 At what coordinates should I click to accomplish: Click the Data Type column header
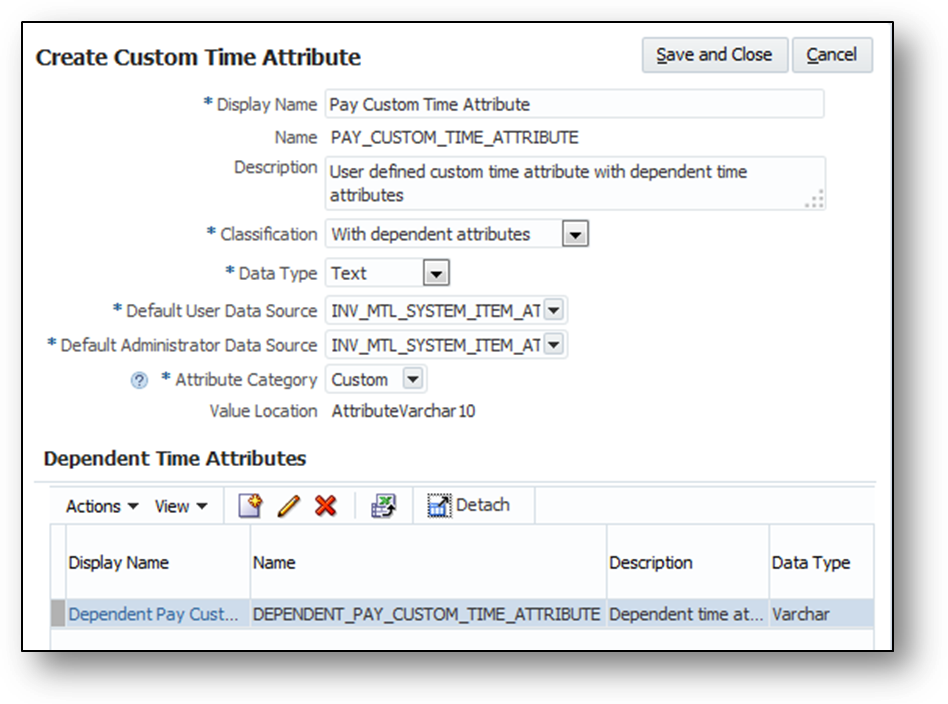(810, 563)
